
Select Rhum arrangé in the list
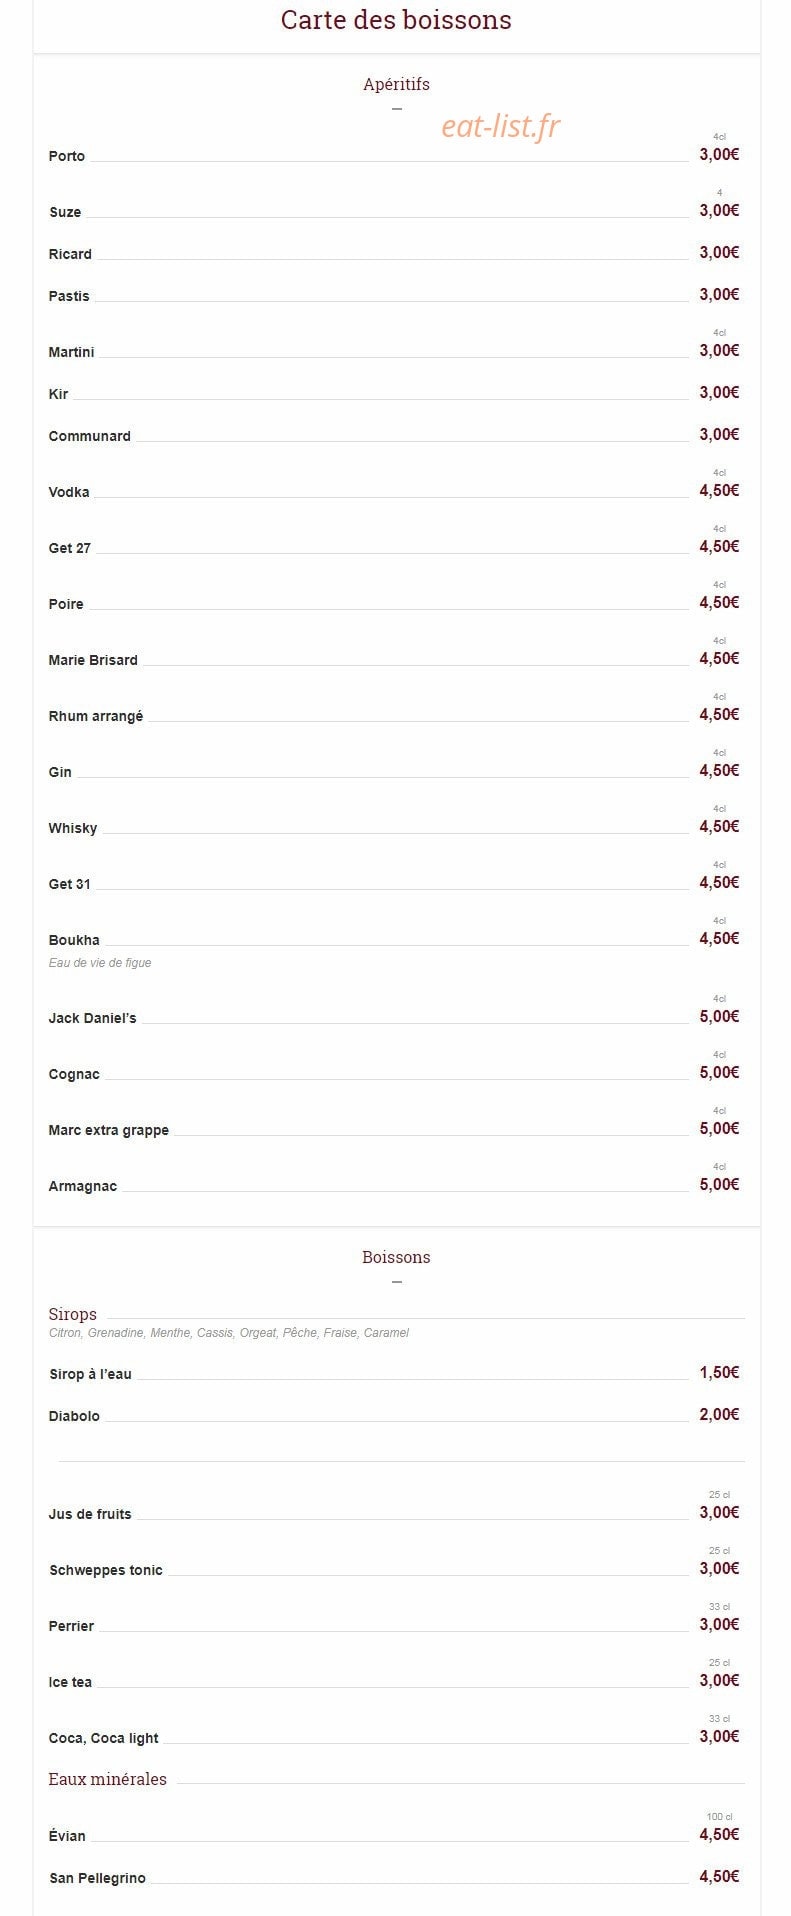[96, 716]
